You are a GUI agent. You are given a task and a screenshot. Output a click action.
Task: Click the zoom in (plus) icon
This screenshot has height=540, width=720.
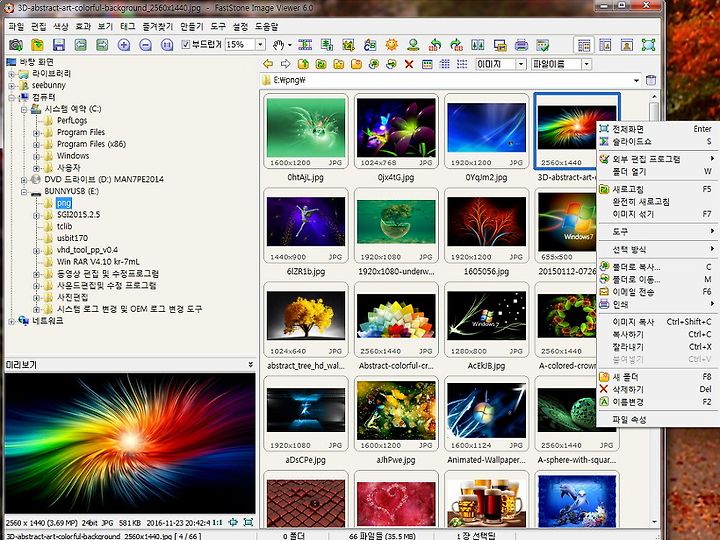tap(124, 45)
